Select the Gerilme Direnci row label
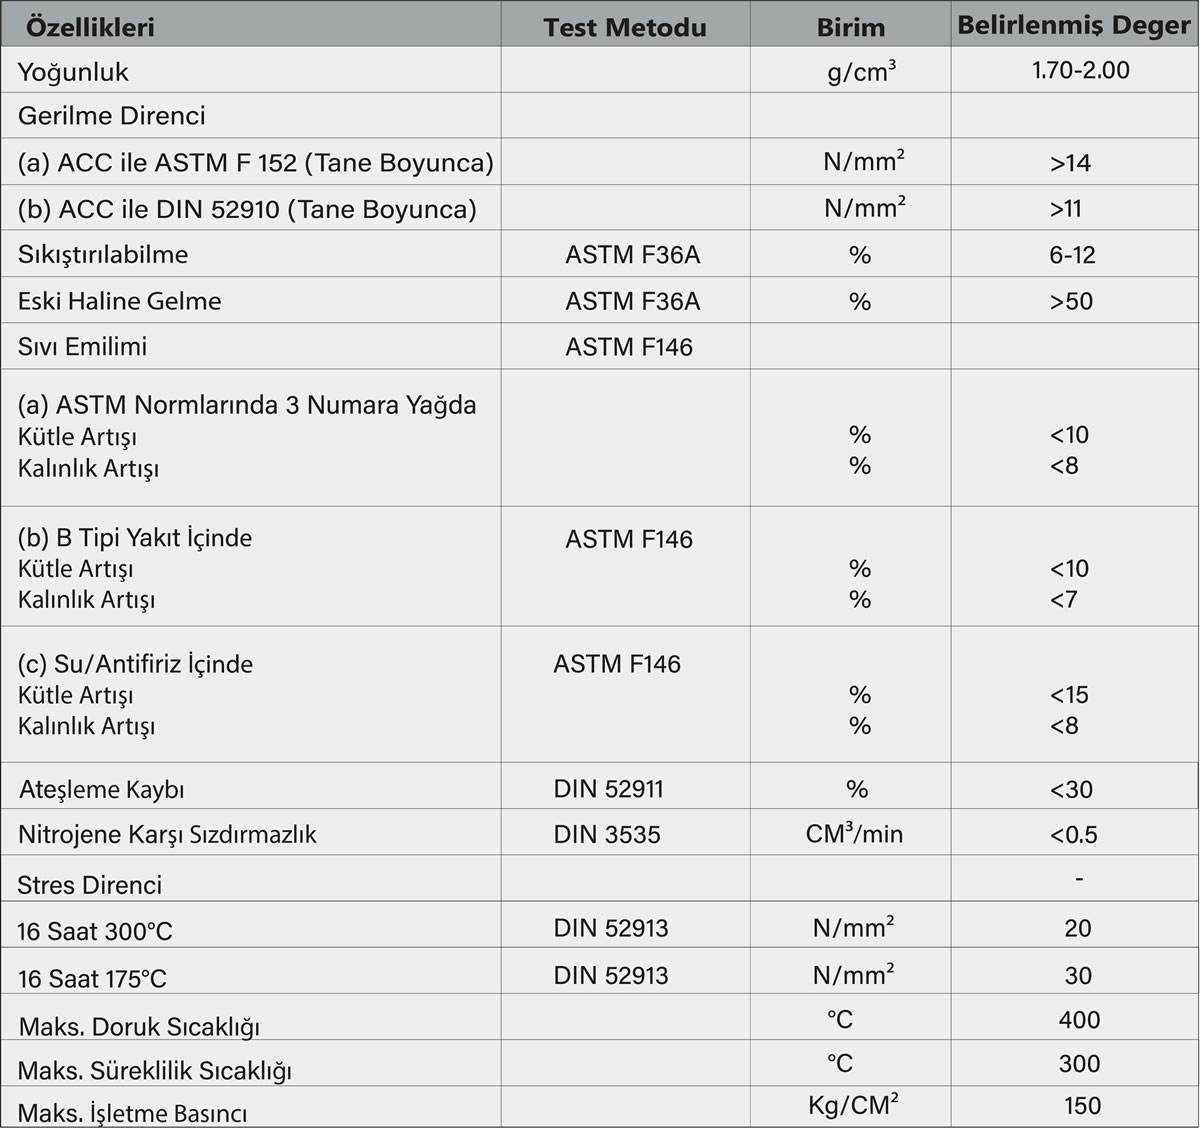The height and width of the screenshot is (1128, 1200). pyautogui.click(x=112, y=115)
